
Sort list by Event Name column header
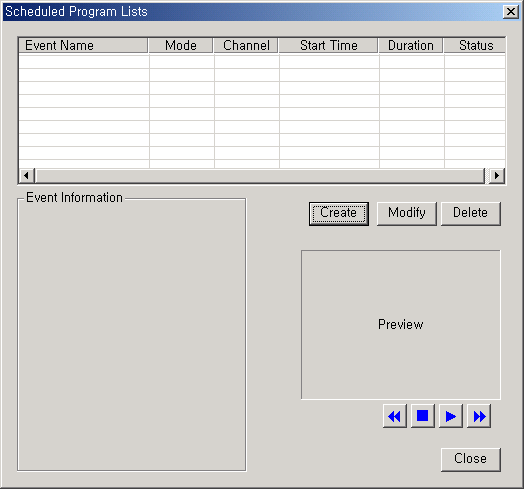coord(83,45)
